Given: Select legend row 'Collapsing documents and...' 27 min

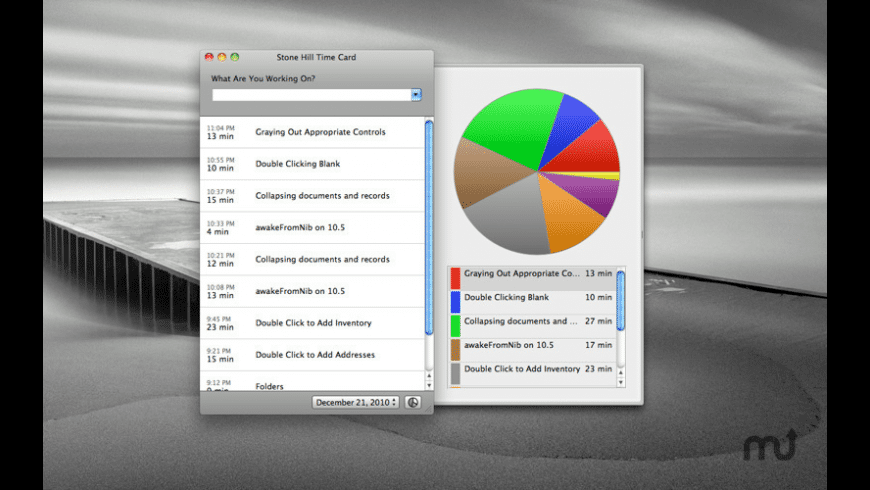Looking at the screenshot, I should 532,326.
